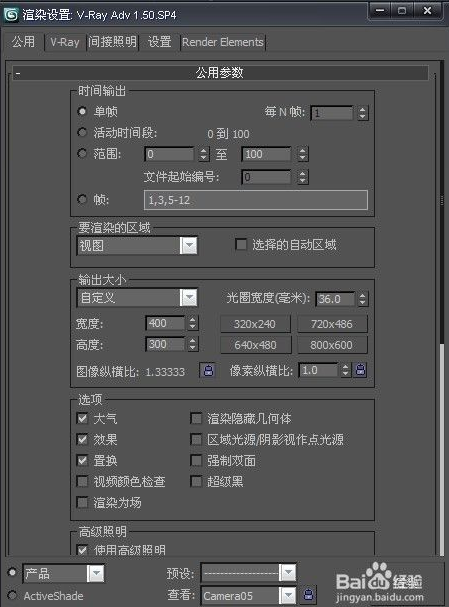Click the 每N帧 value field
Viewport: 449px width, 607px height.
click(332, 113)
